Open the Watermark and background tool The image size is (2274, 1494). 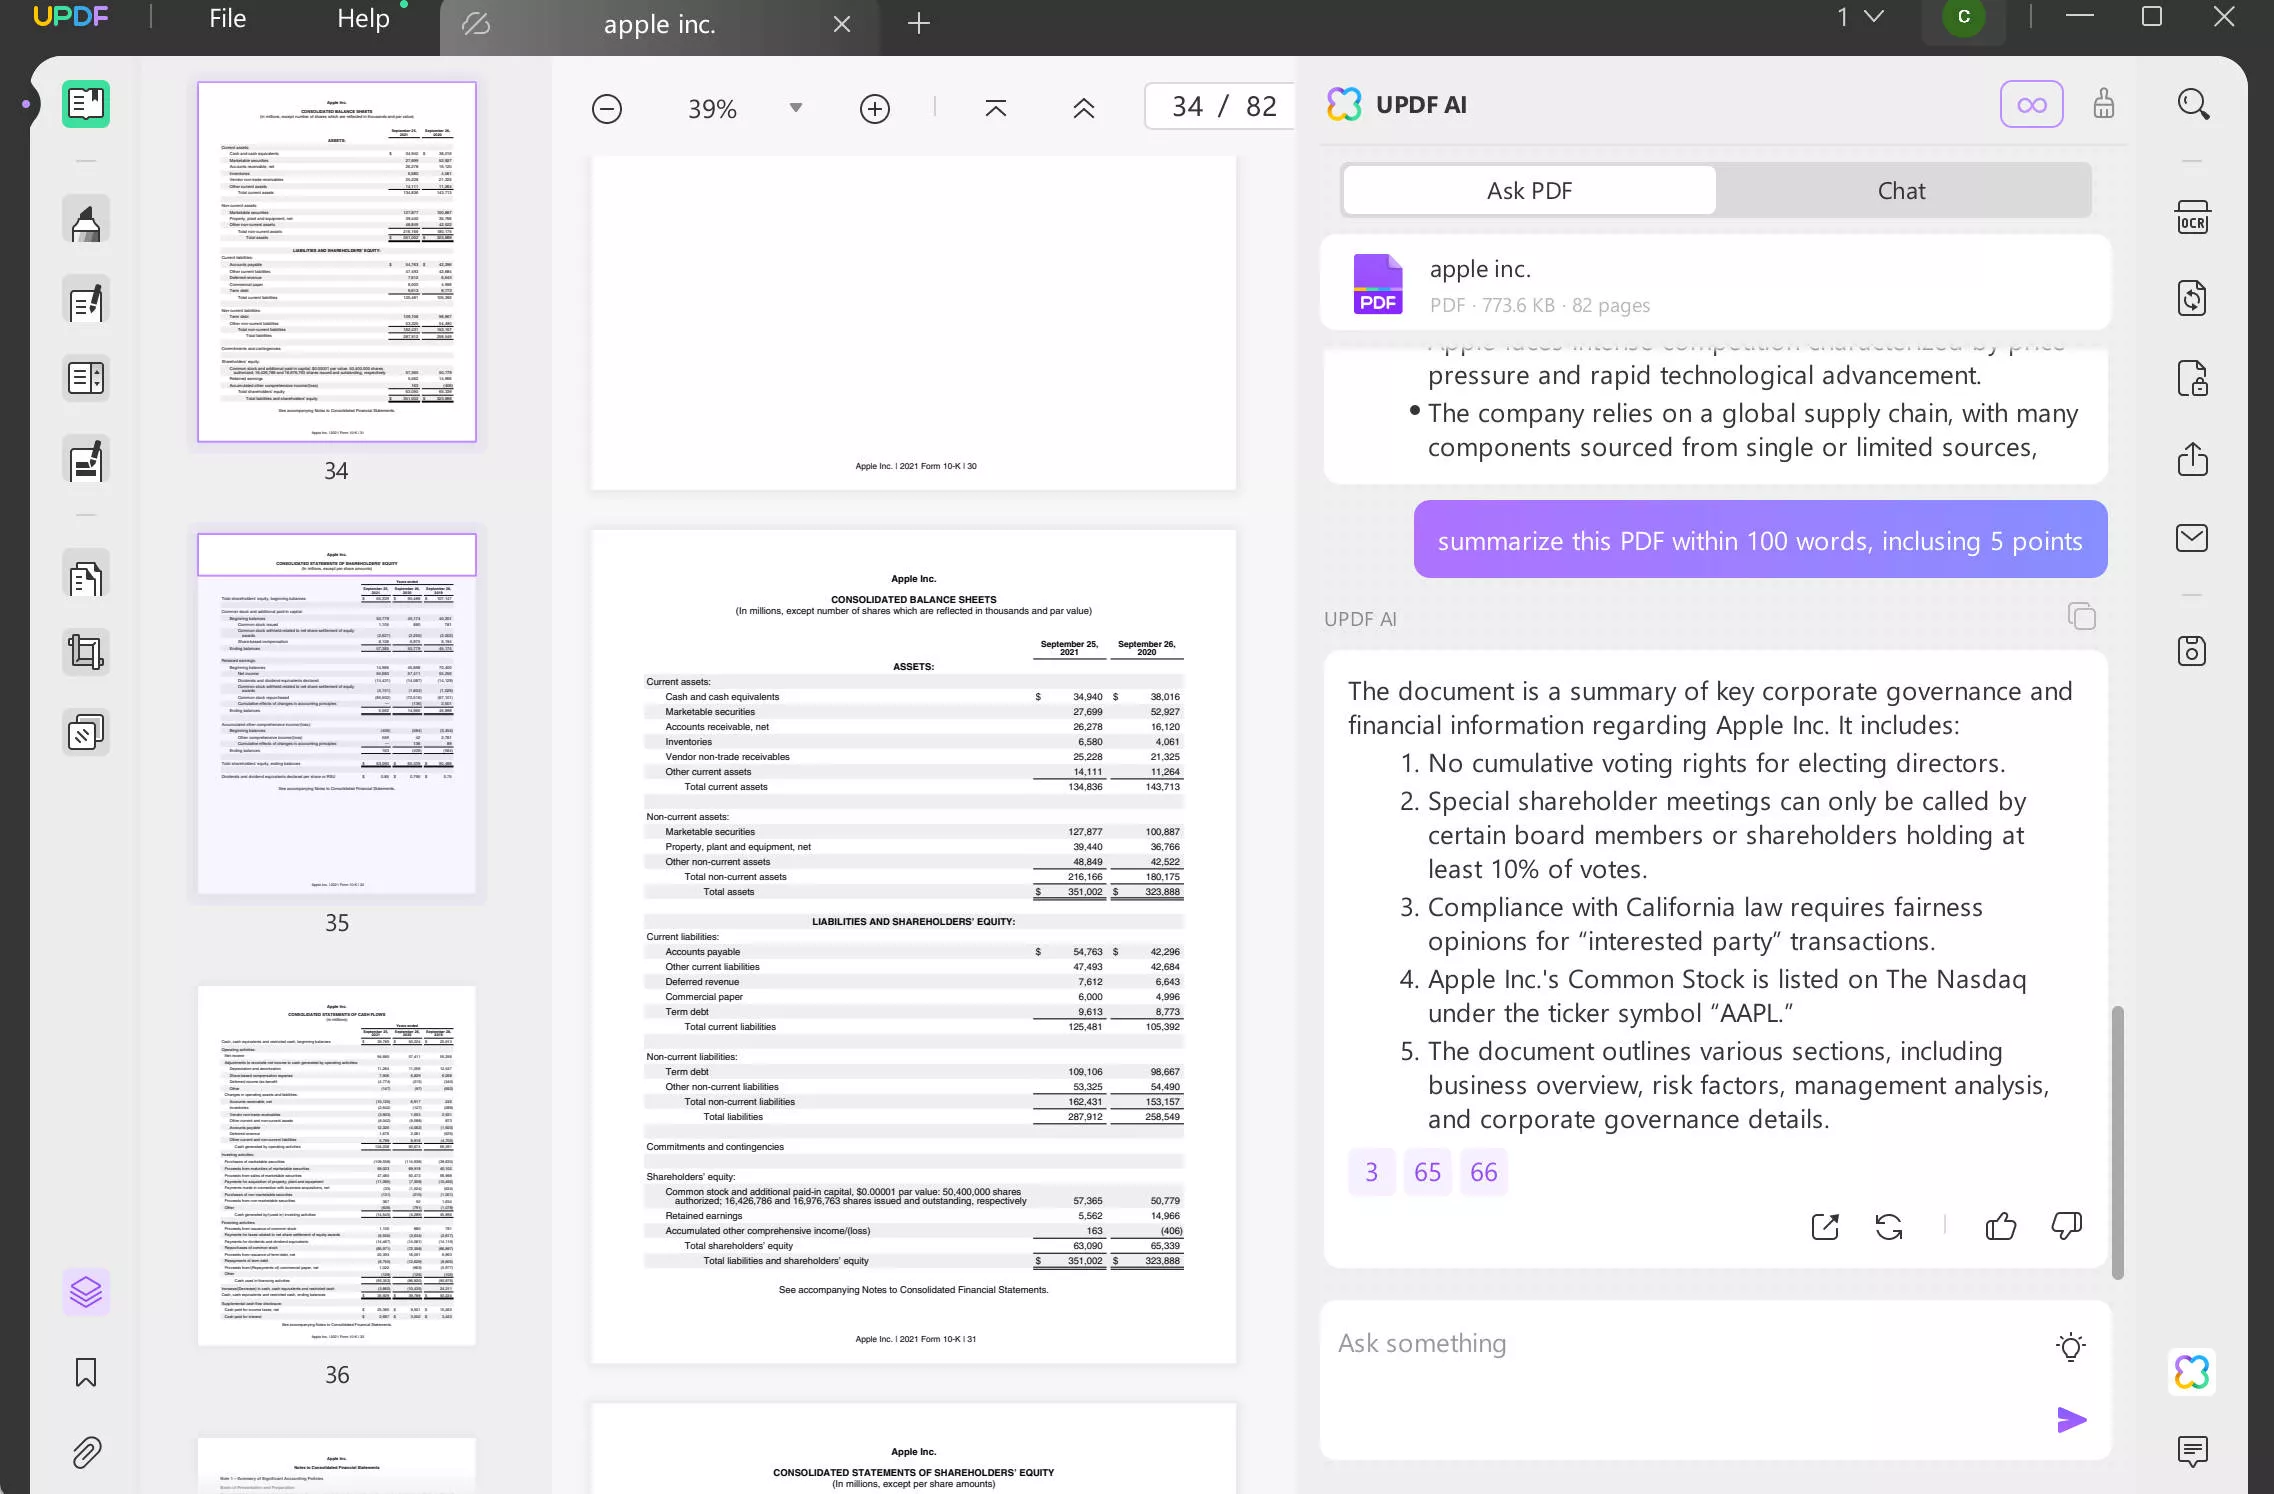click(x=86, y=733)
